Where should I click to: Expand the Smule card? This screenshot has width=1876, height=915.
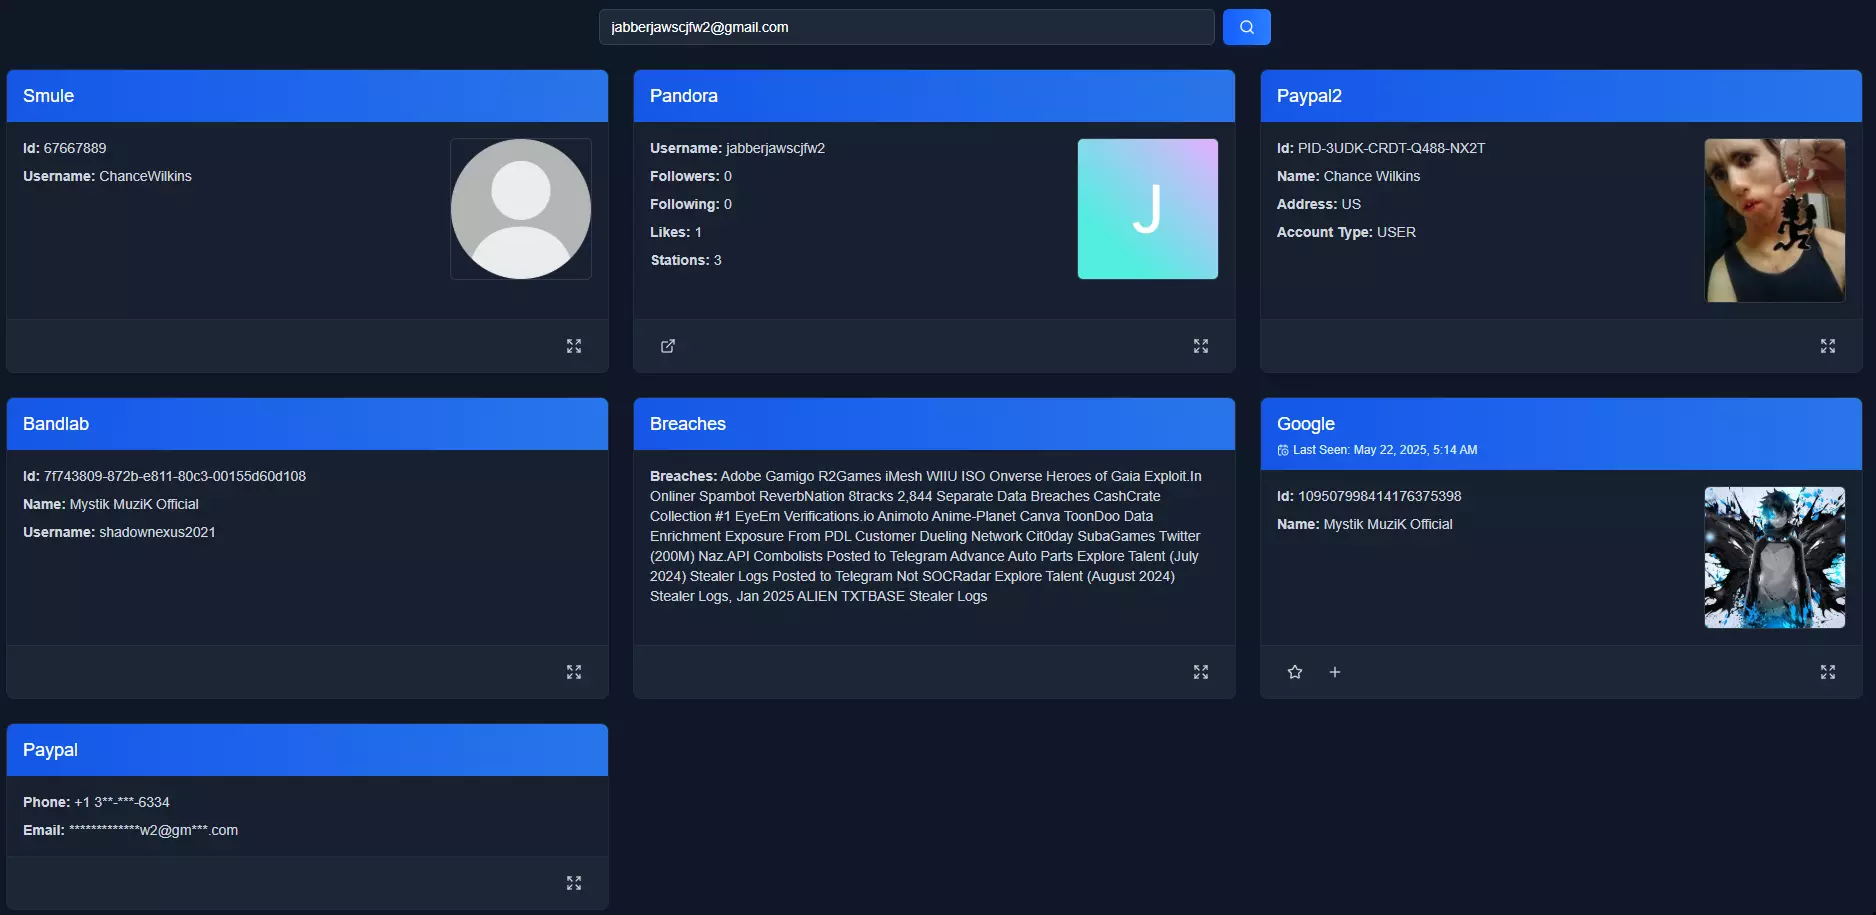[574, 346]
